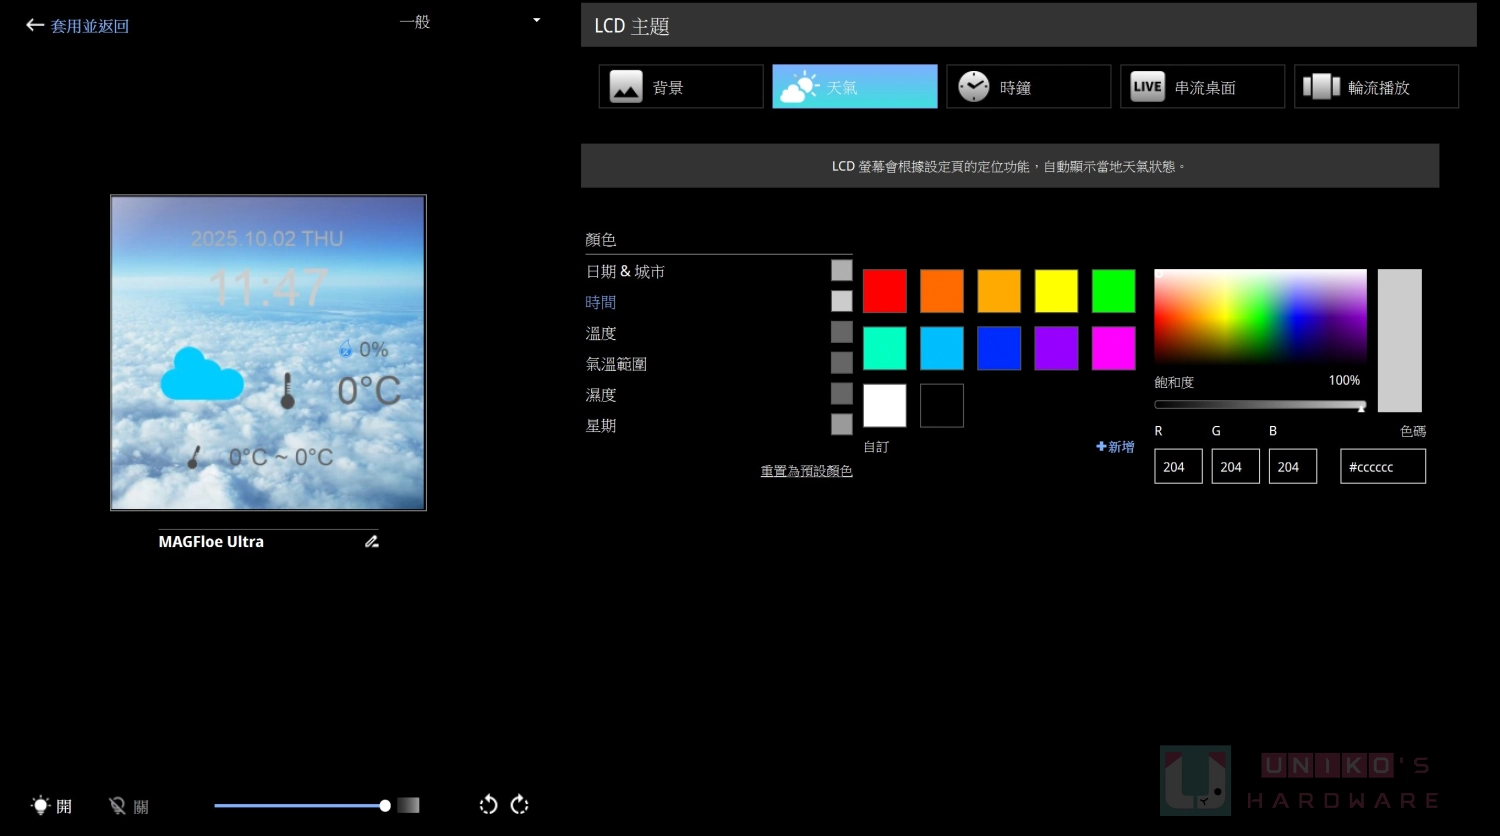Click 重置為預設顏色 reset link

click(x=806, y=471)
